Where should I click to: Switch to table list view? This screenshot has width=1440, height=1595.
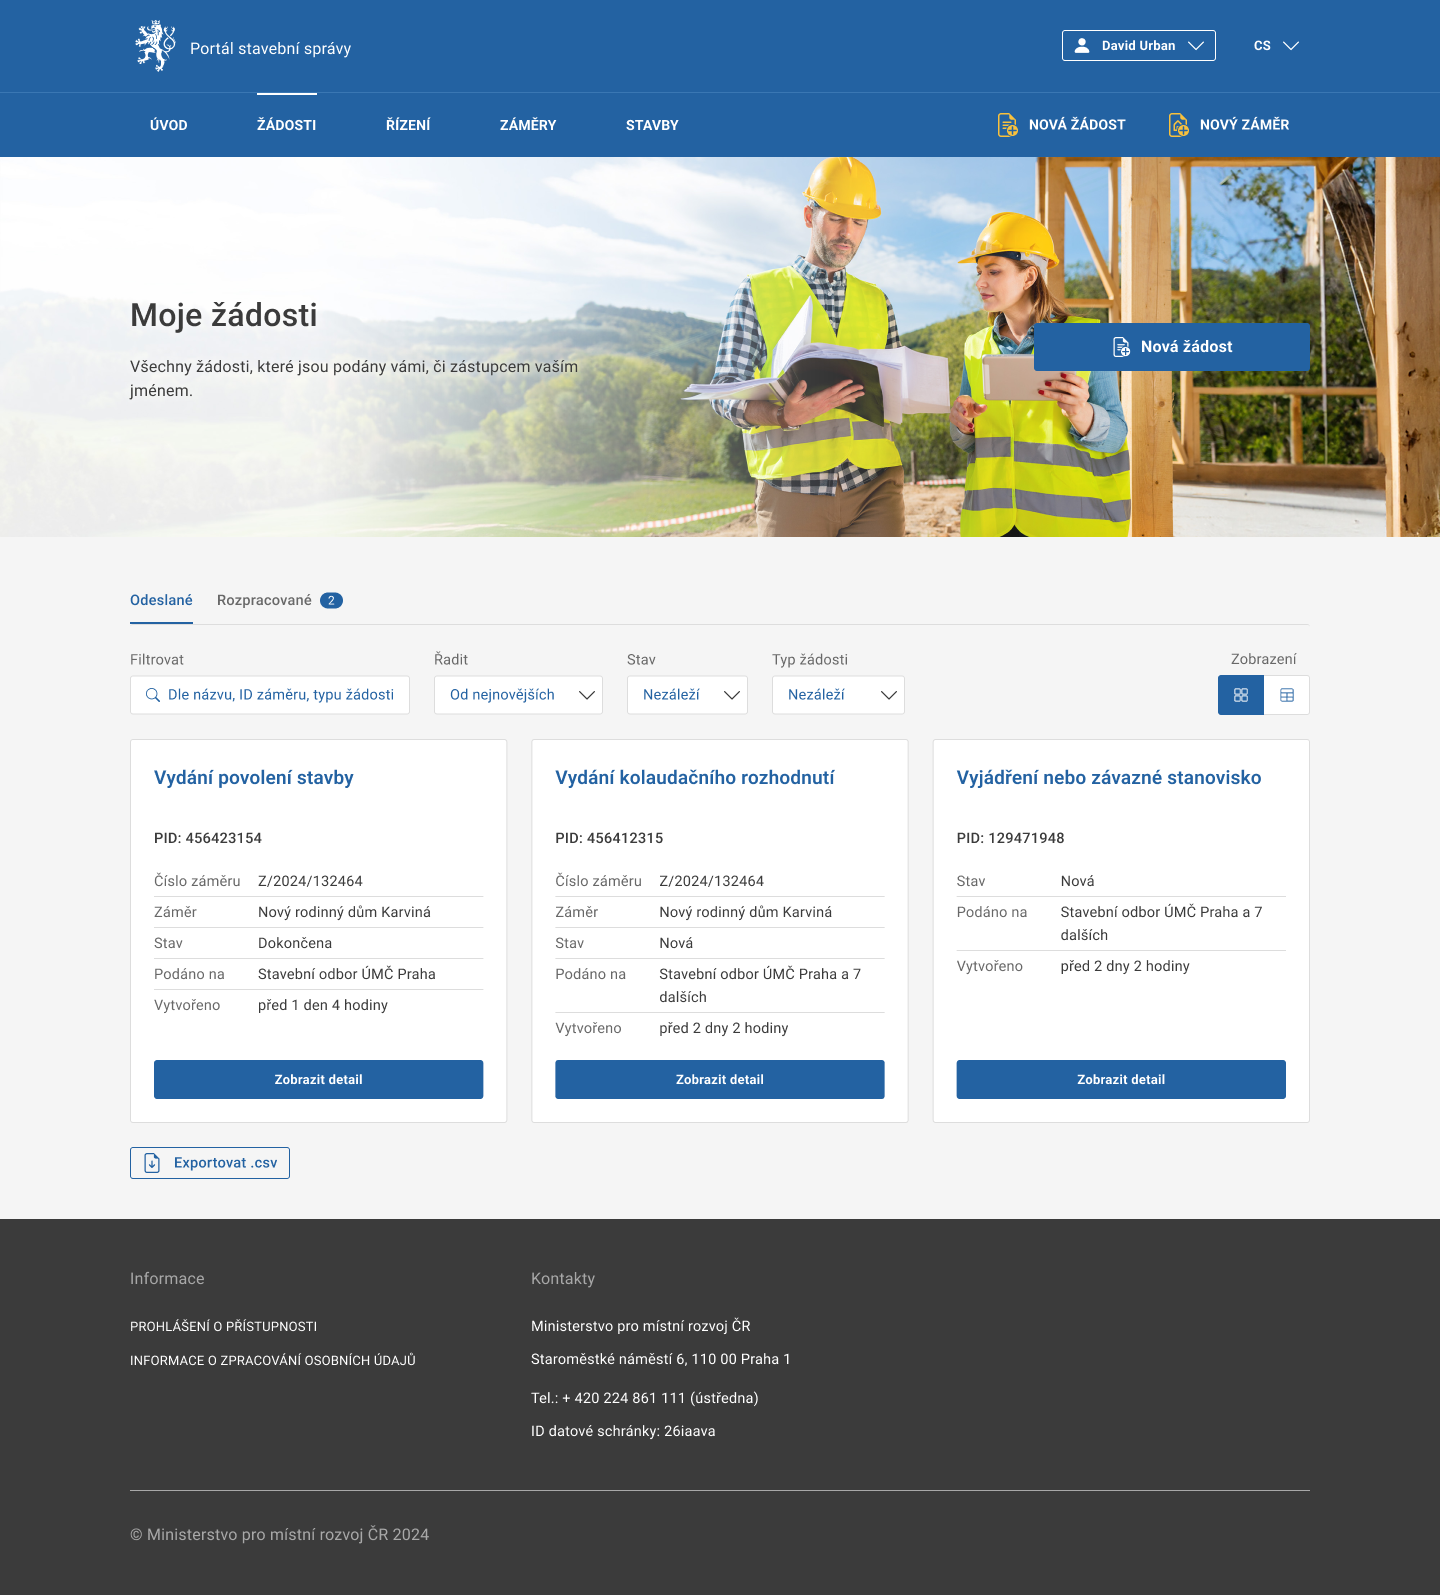coord(1287,695)
